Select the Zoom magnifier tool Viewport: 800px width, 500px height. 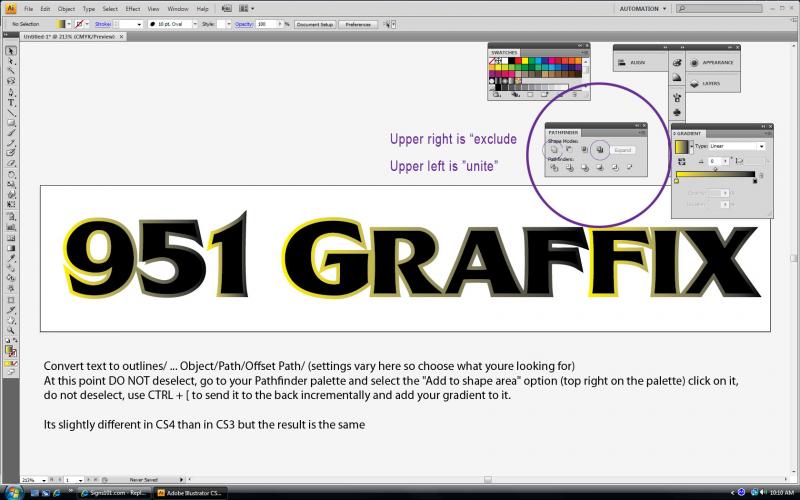coord(11,330)
